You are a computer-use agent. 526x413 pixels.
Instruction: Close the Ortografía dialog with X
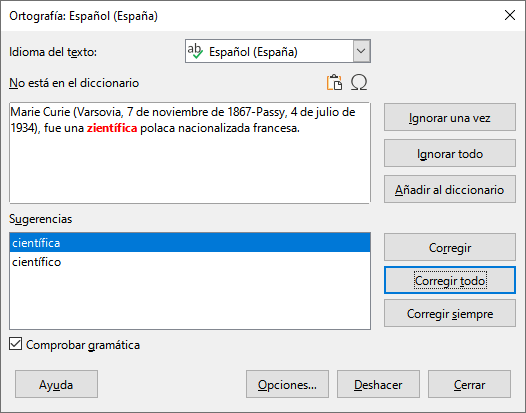point(510,15)
